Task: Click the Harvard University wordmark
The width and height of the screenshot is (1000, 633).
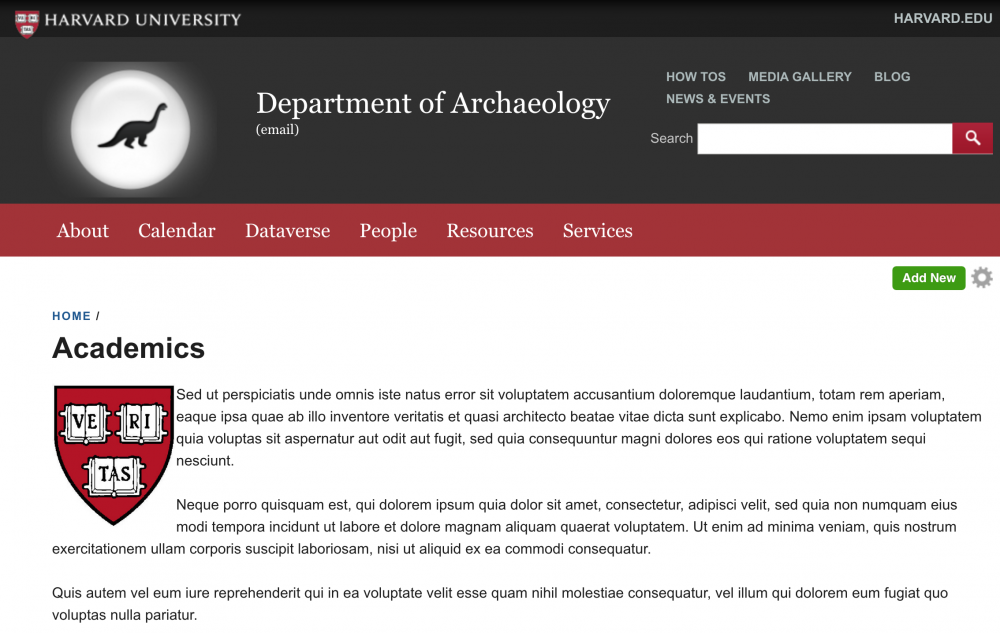Action: pyautogui.click(x=143, y=20)
